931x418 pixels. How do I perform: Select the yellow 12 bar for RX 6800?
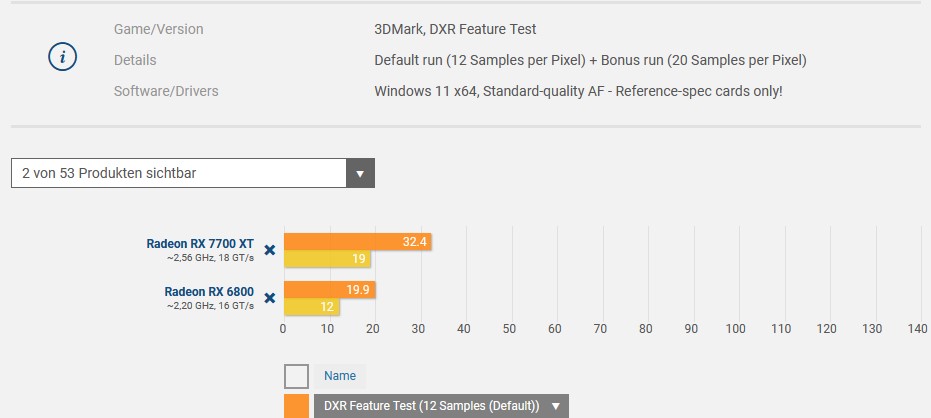[312, 307]
